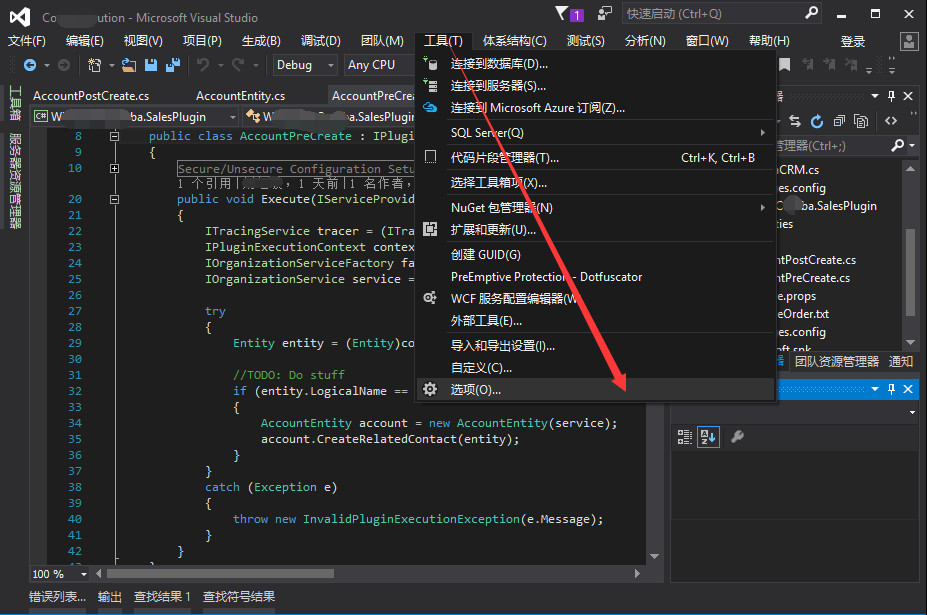Open the 查找符号结果 bottom tab
This screenshot has height=615, width=927.
(x=239, y=597)
